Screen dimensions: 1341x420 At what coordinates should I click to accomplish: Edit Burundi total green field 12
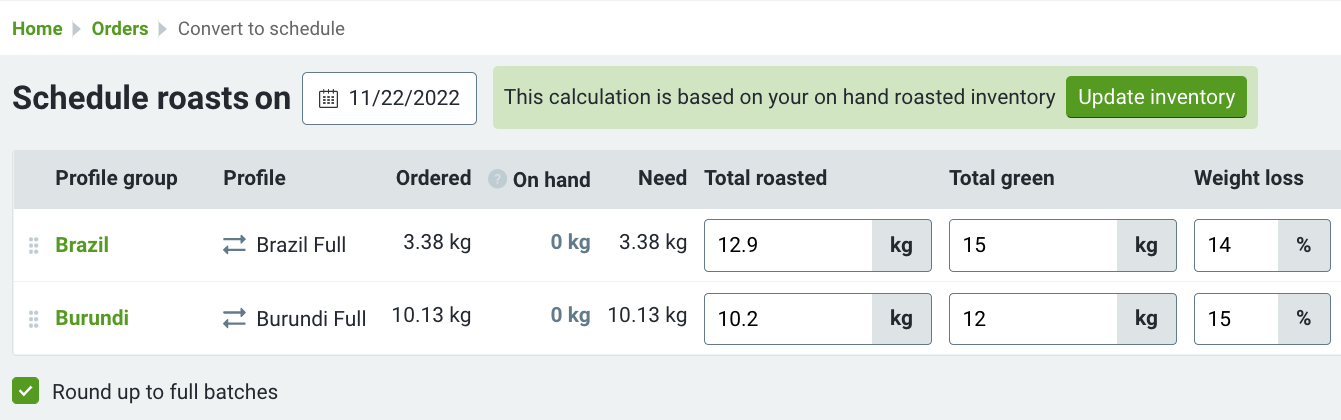click(x=1033, y=319)
